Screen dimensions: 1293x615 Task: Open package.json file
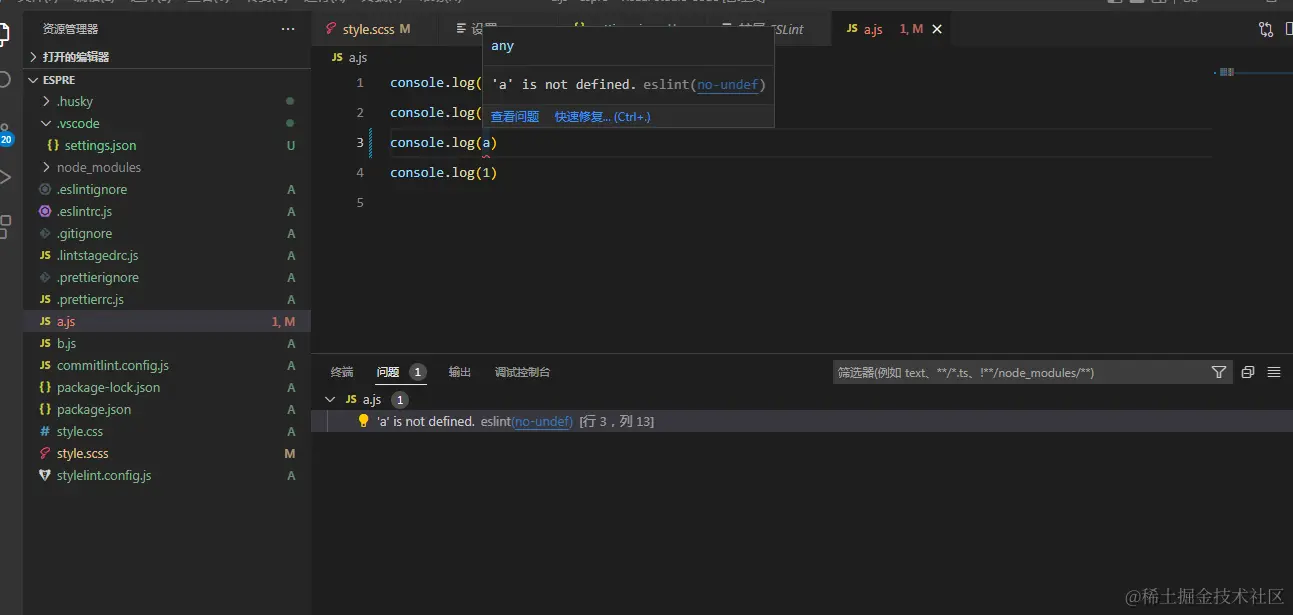pos(93,409)
